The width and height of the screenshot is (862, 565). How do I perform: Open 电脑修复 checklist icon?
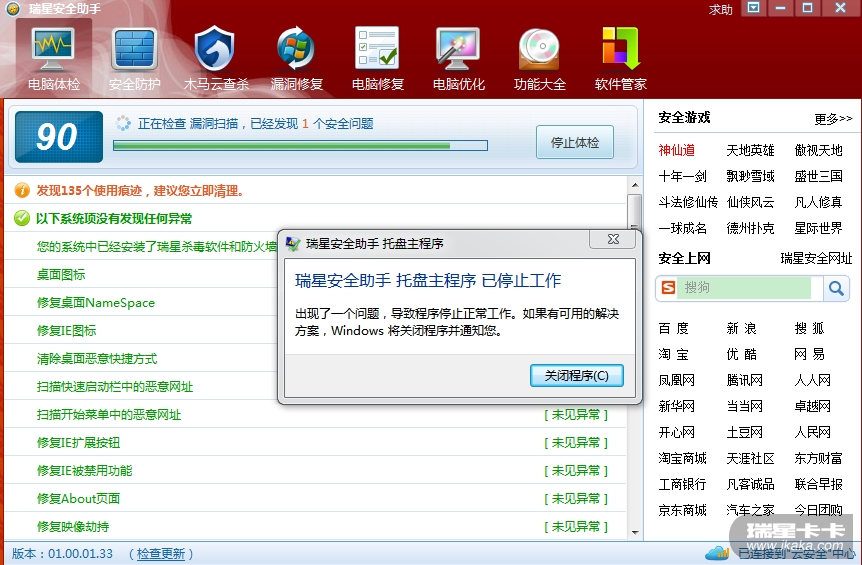coord(377,48)
